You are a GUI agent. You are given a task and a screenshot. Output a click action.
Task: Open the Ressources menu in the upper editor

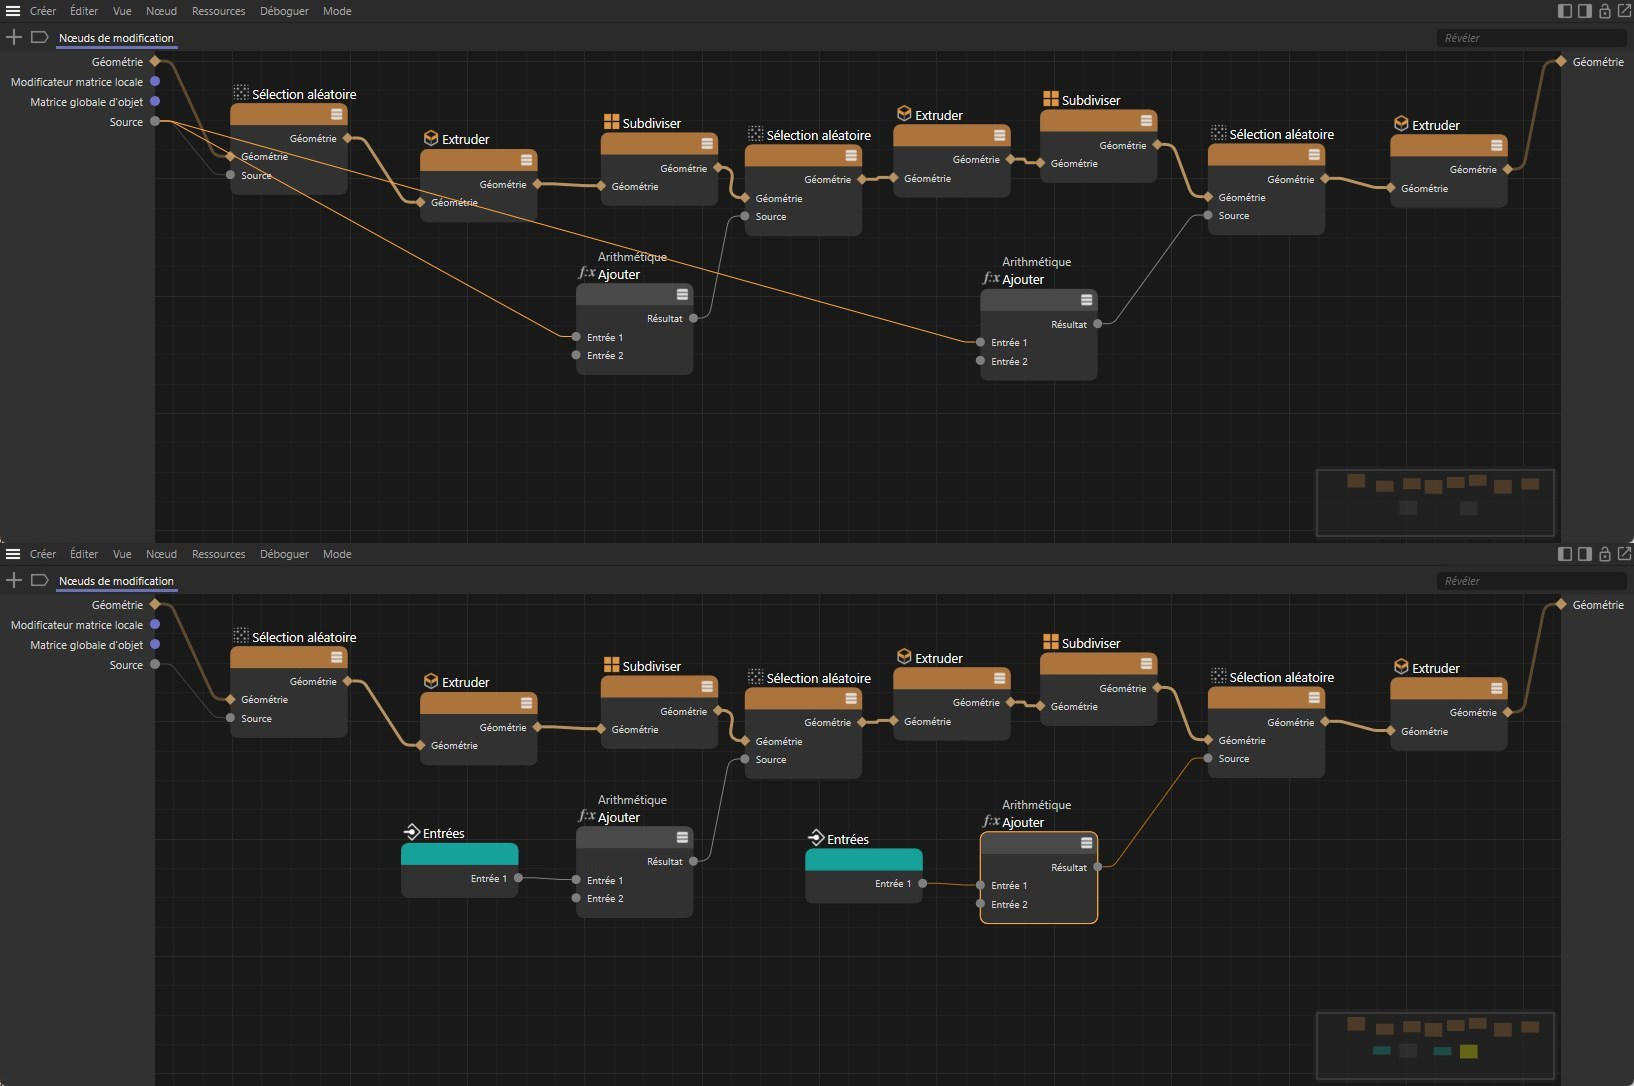tap(218, 11)
